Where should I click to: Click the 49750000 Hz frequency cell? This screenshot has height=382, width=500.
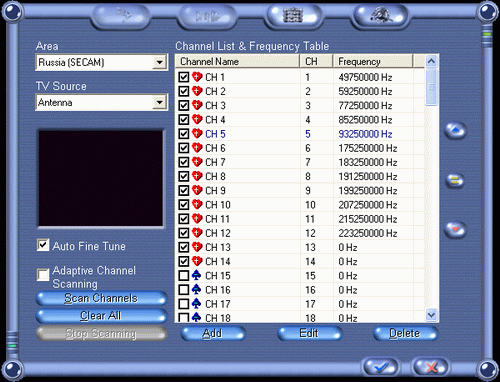click(x=365, y=77)
